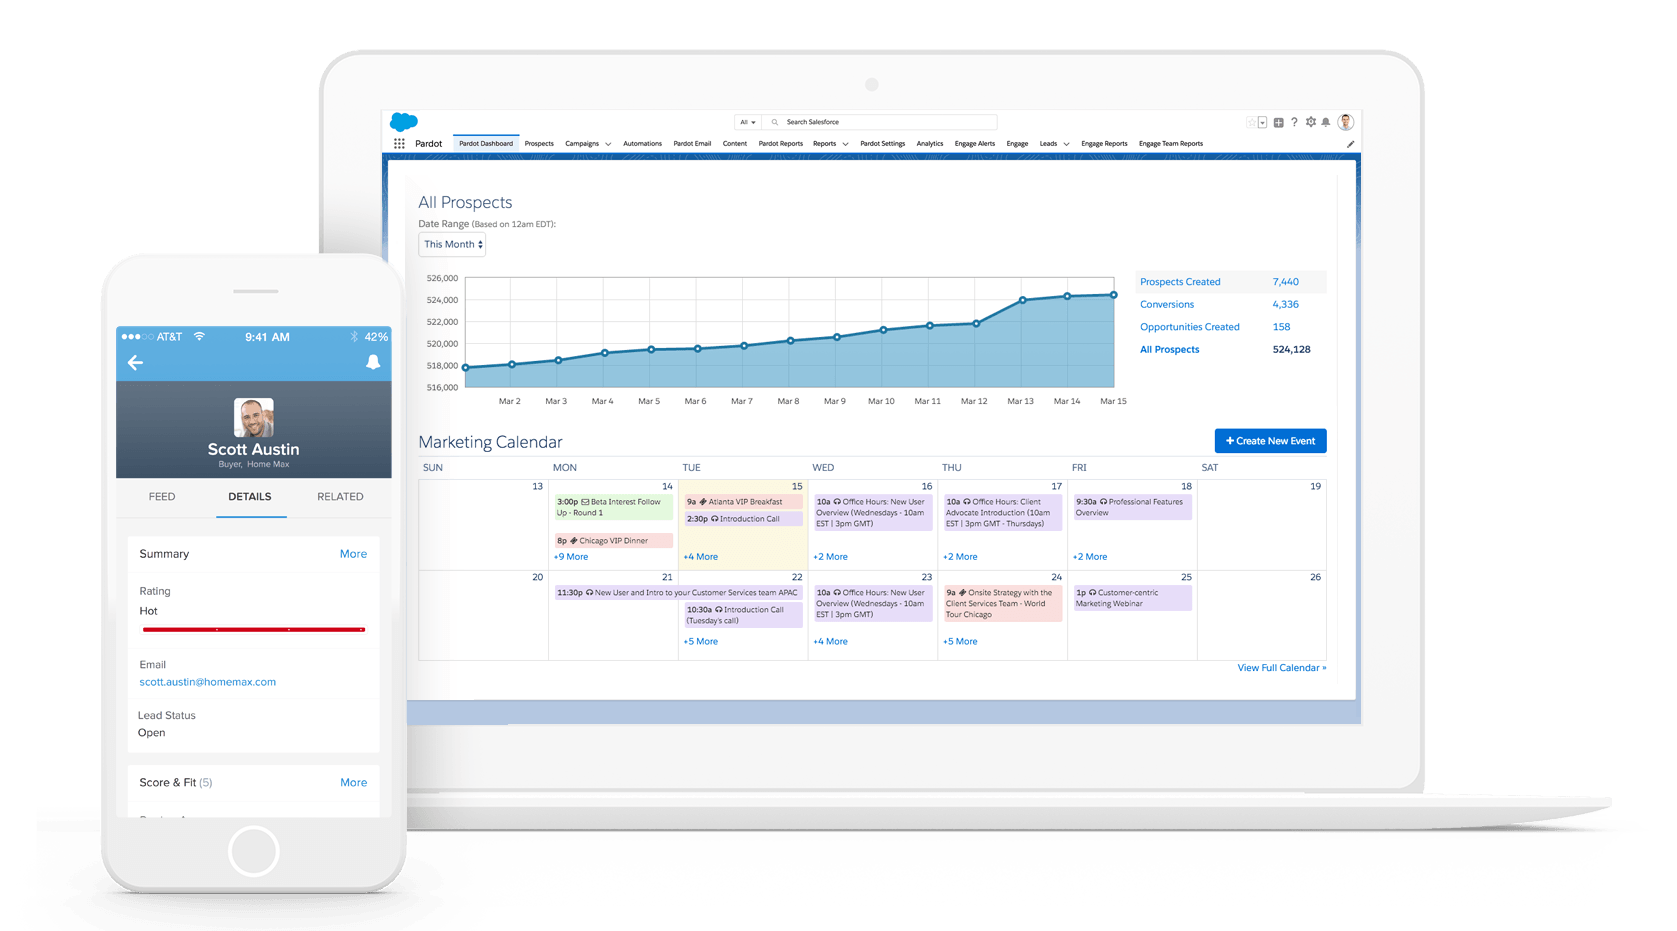
Task: Select the Pardot Dashboard tab
Action: coord(486,143)
